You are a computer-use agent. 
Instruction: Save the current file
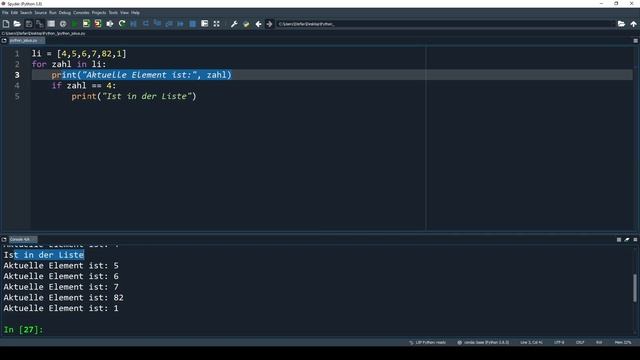pos(29,24)
